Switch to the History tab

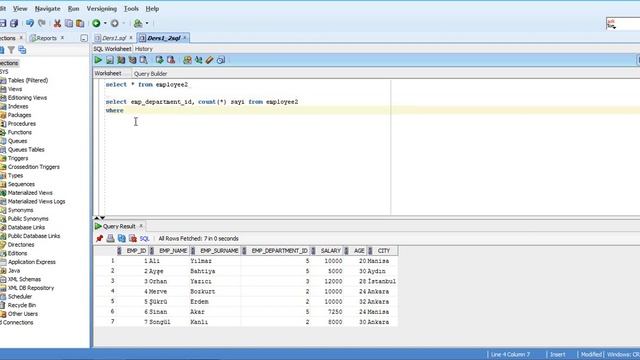[x=144, y=49]
